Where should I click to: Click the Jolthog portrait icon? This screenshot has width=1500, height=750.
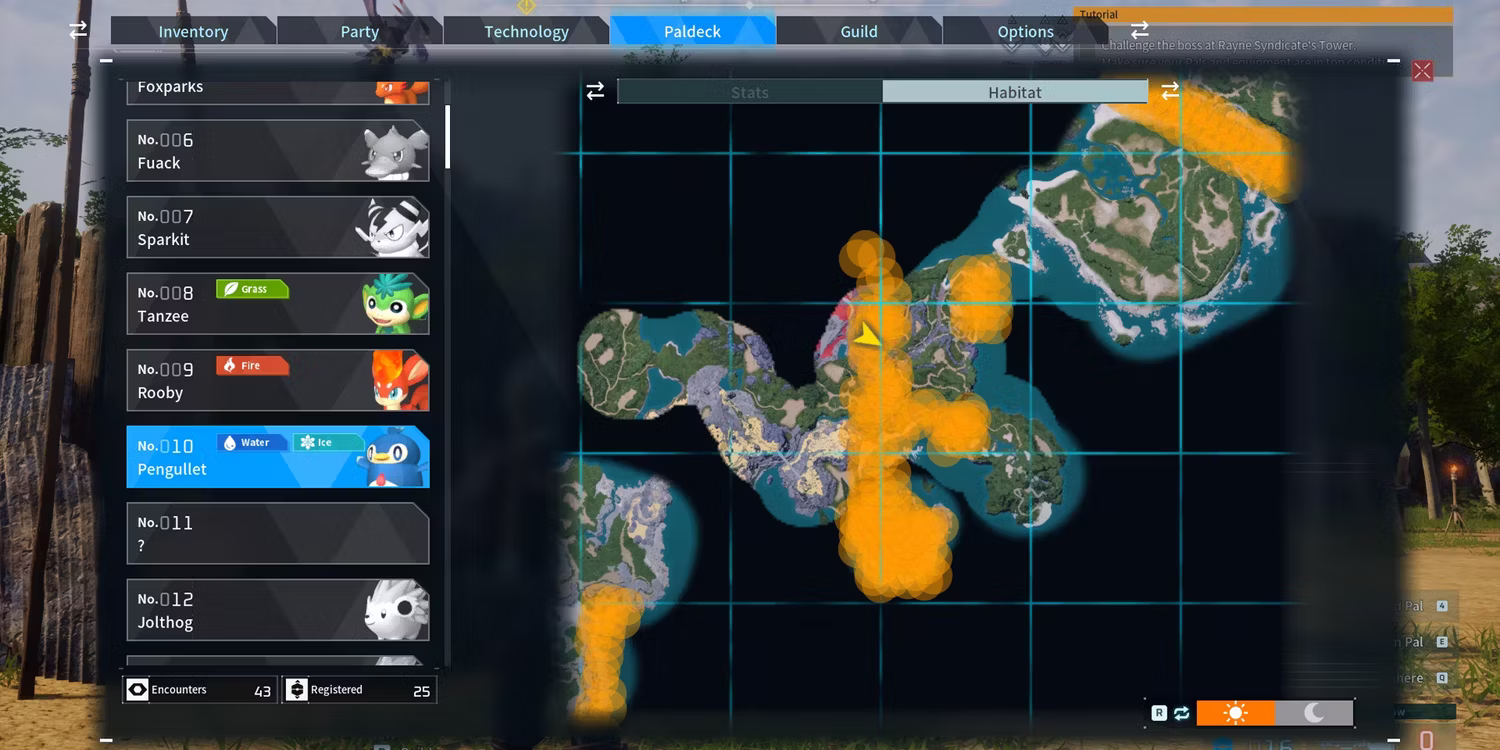click(x=397, y=610)
